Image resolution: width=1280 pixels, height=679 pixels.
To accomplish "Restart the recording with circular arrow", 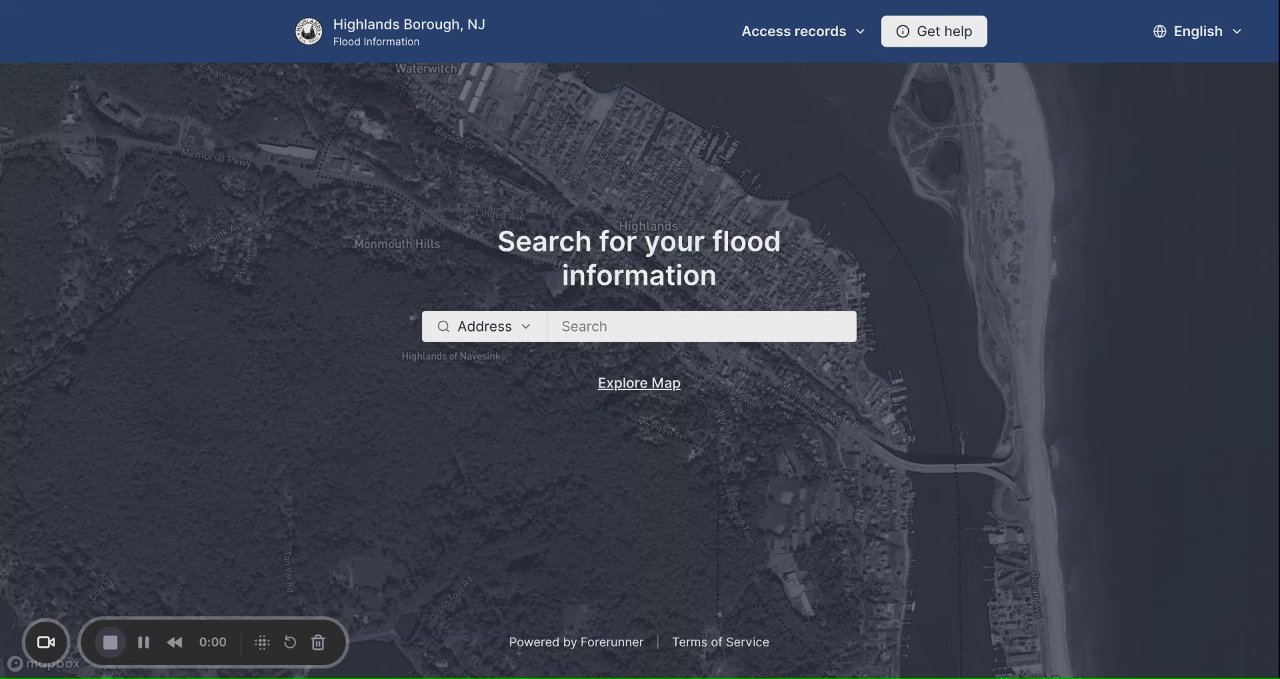I will 290,642.
